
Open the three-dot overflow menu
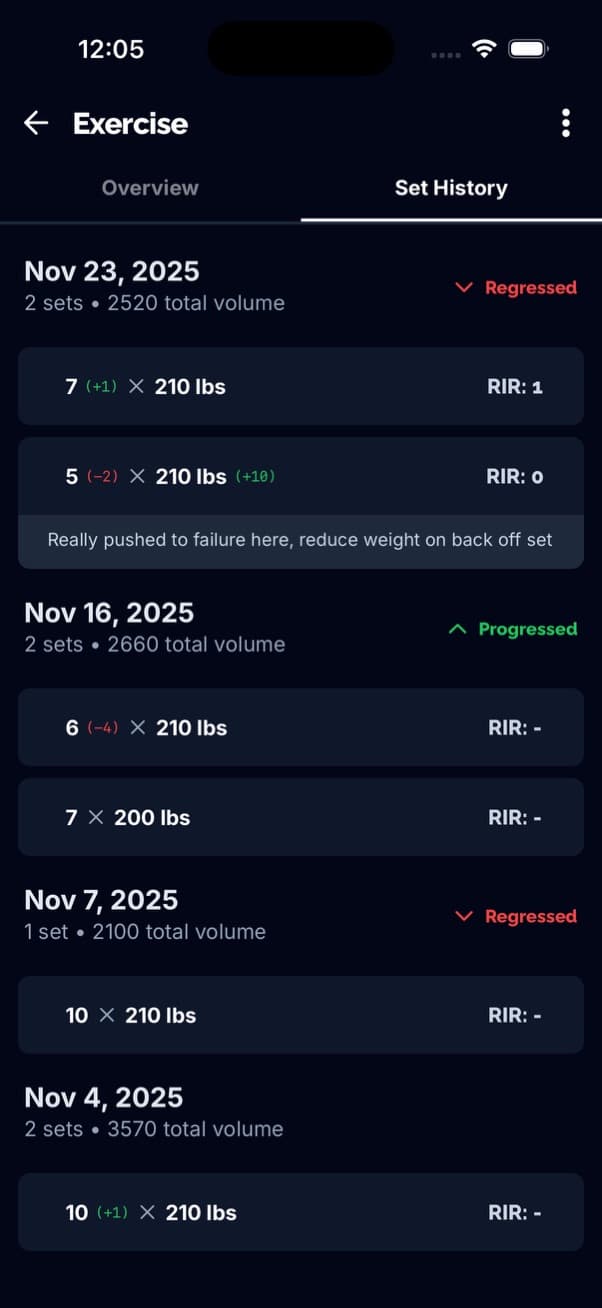pos(566,123)
